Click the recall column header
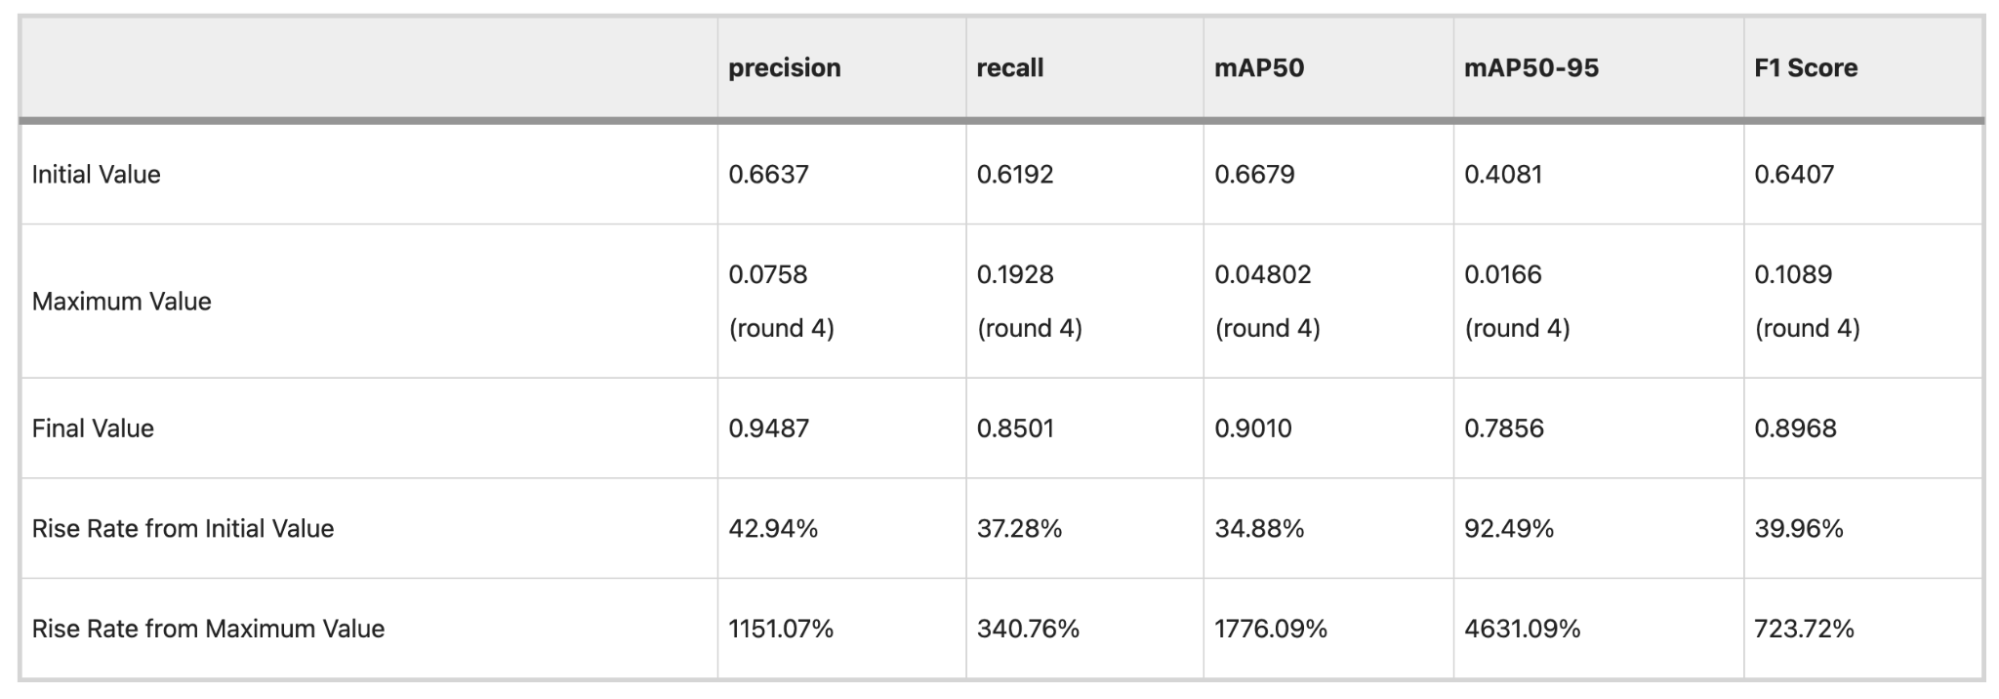Screen dimensions: 1999x699 tap(1010, 68)
